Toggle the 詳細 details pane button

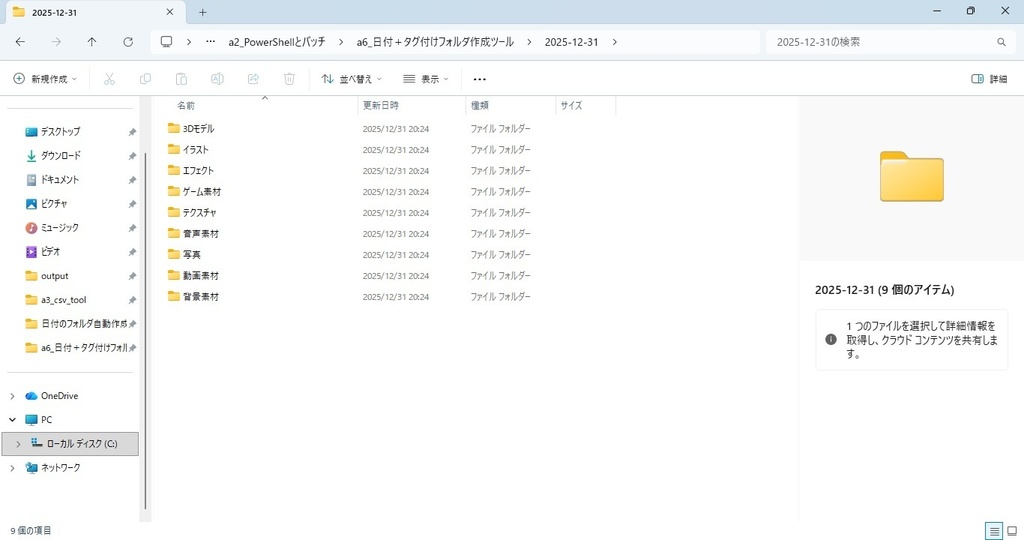(x=989, y=79)
